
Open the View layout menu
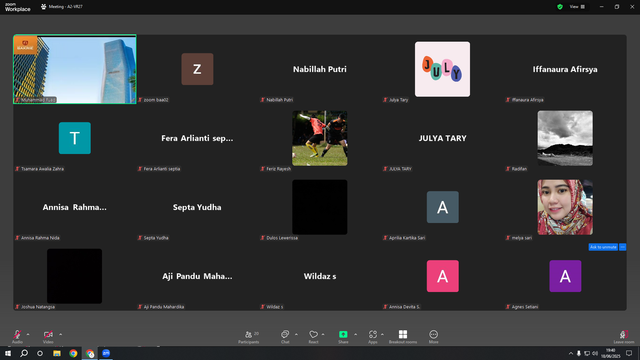click(x=577, y=7)
